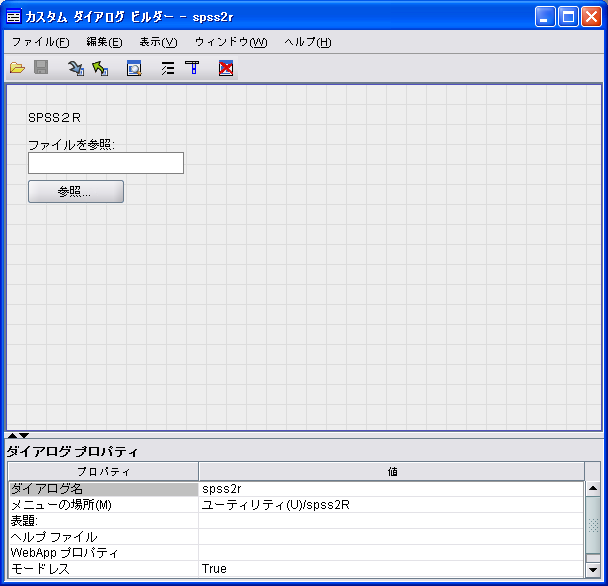Click the Preview dialog toolbar icon
Viewport: 608px width, 586px height.
coord(134,68)
